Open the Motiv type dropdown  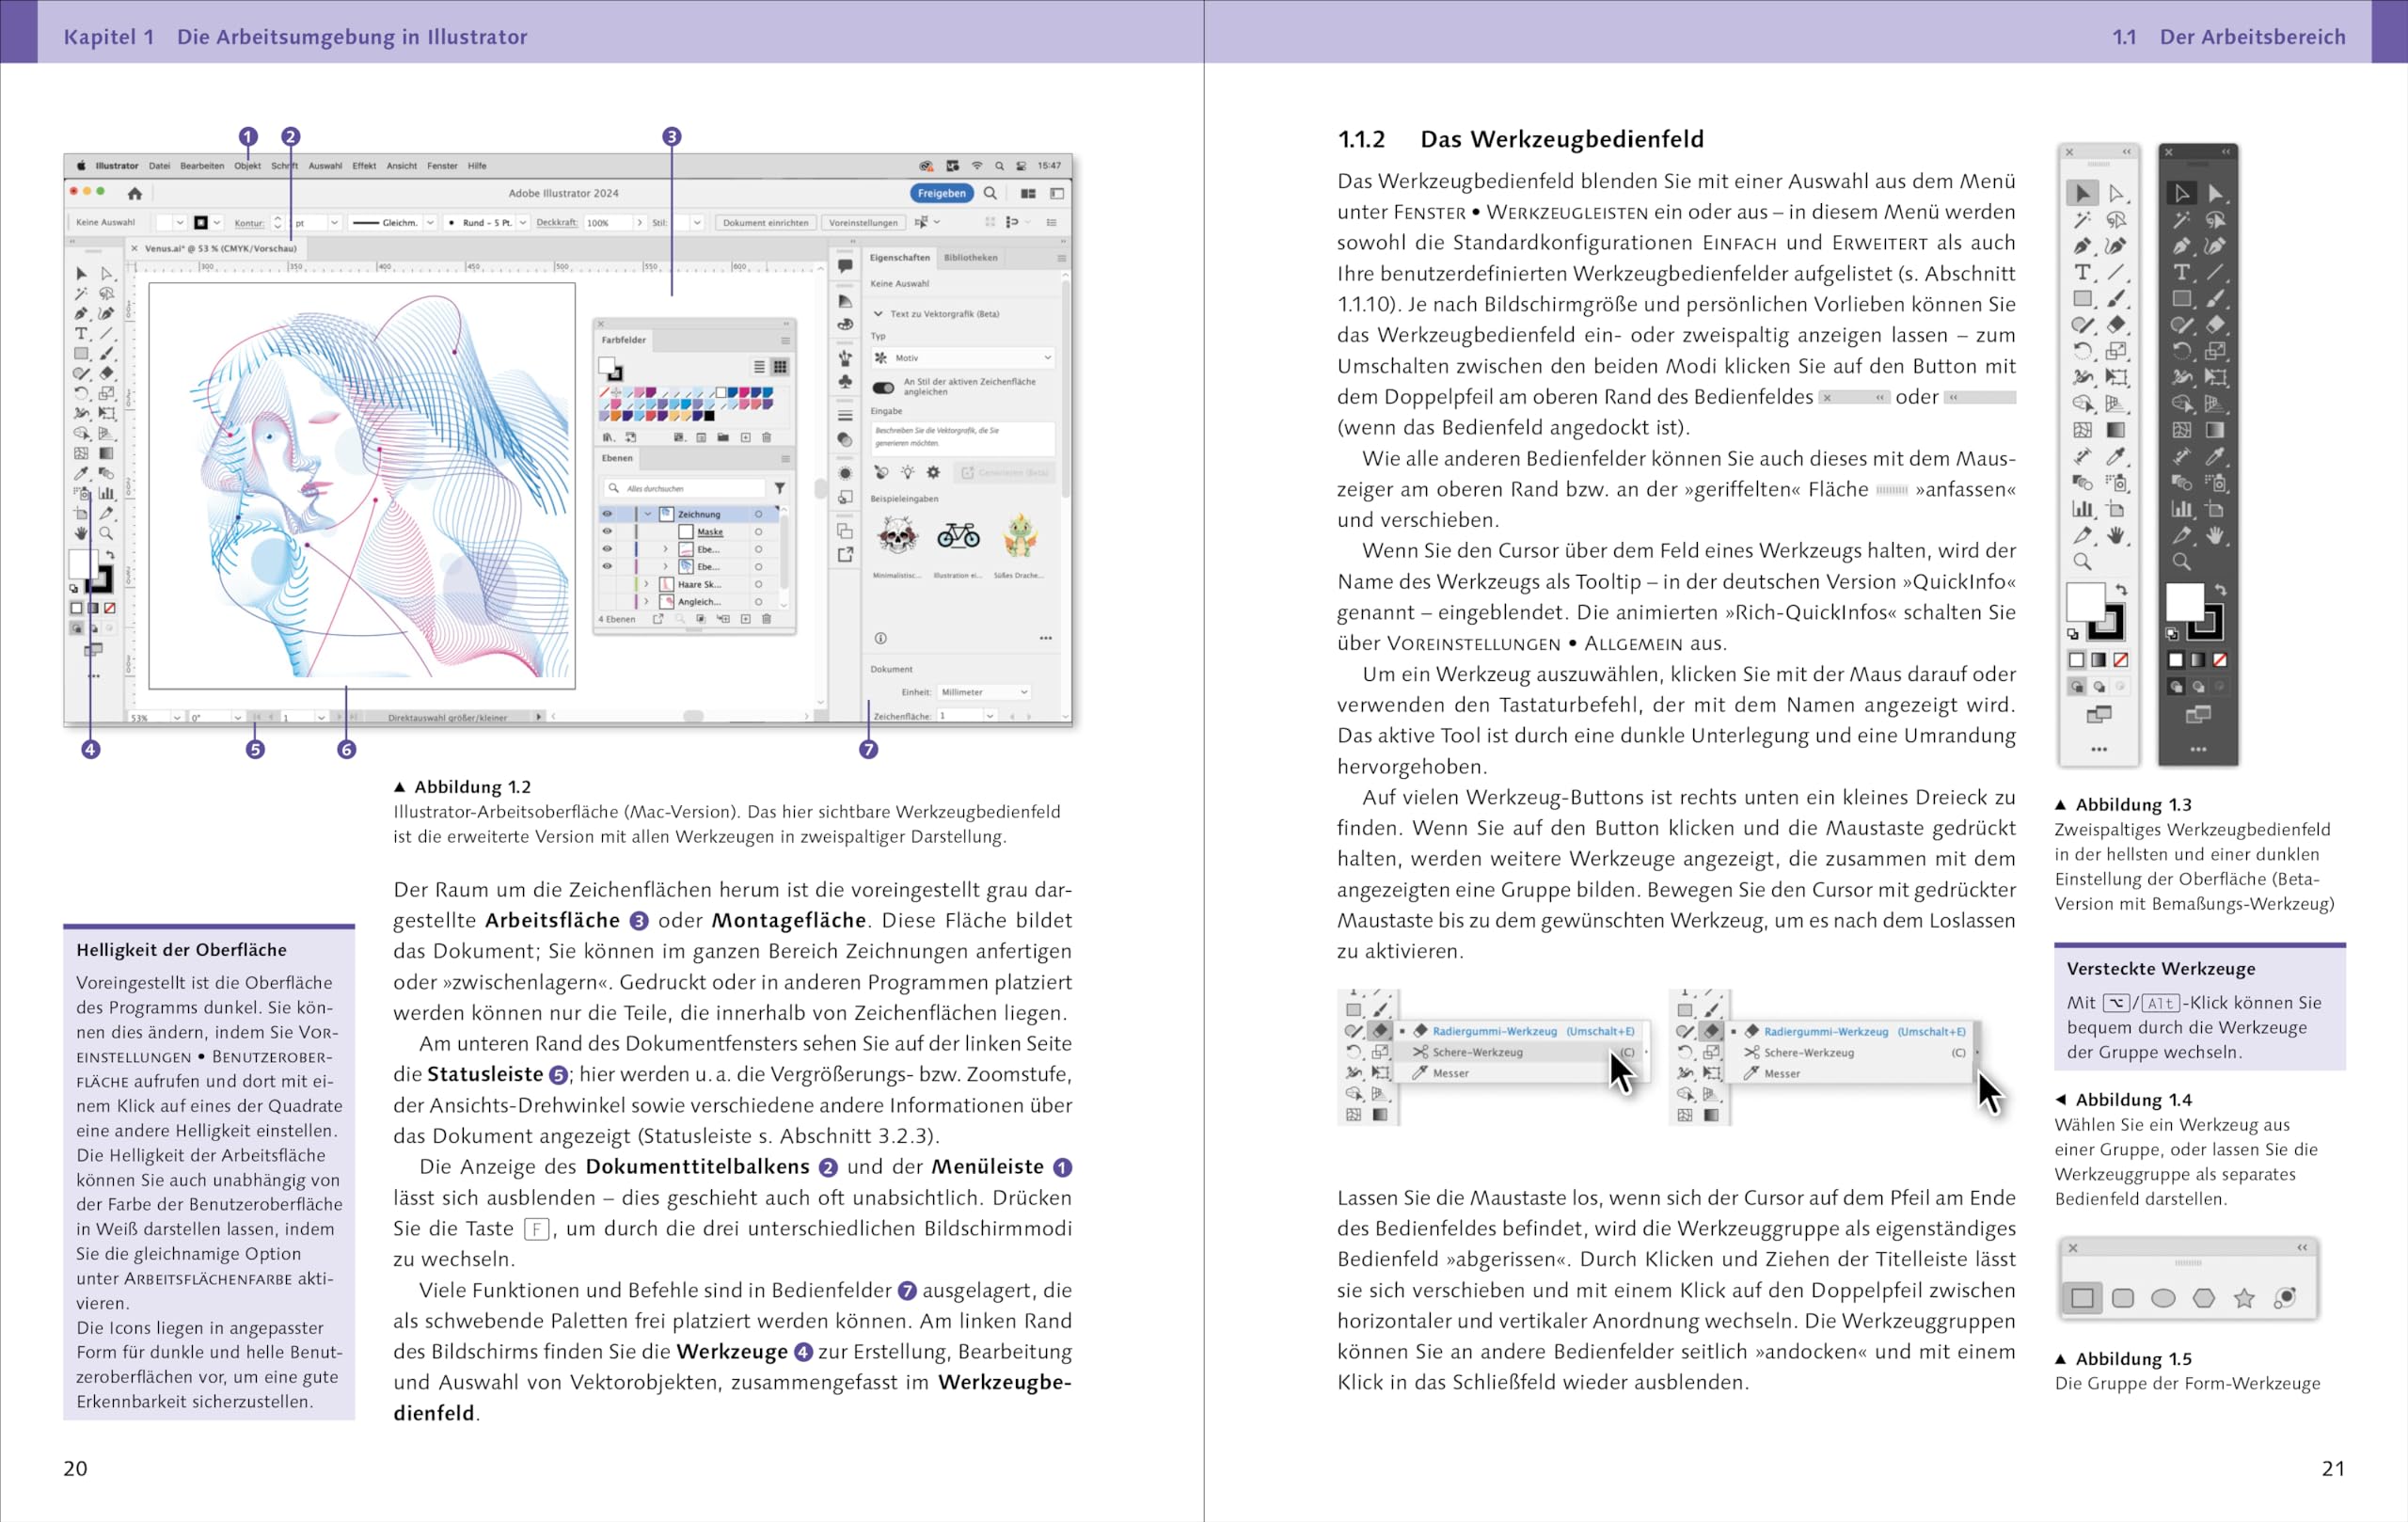coord(964,357)
